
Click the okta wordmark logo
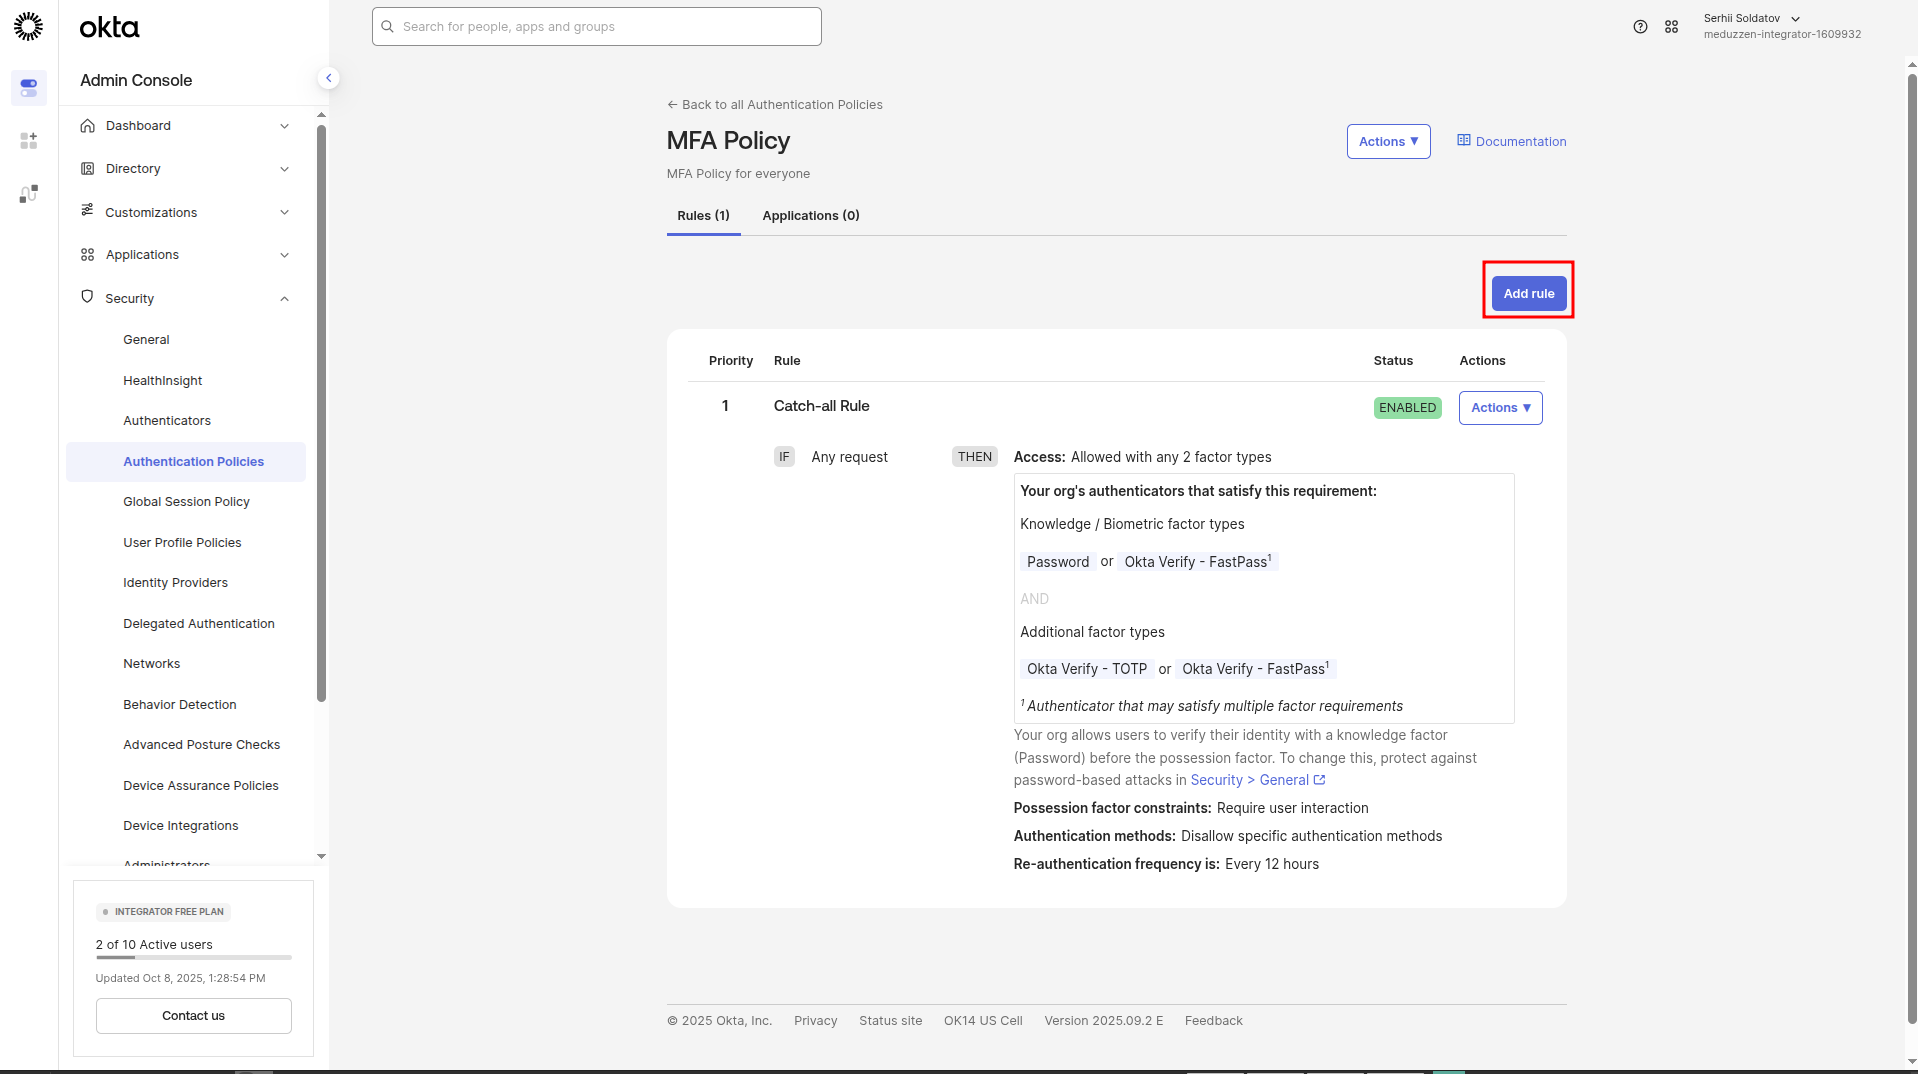pos(109,27)
